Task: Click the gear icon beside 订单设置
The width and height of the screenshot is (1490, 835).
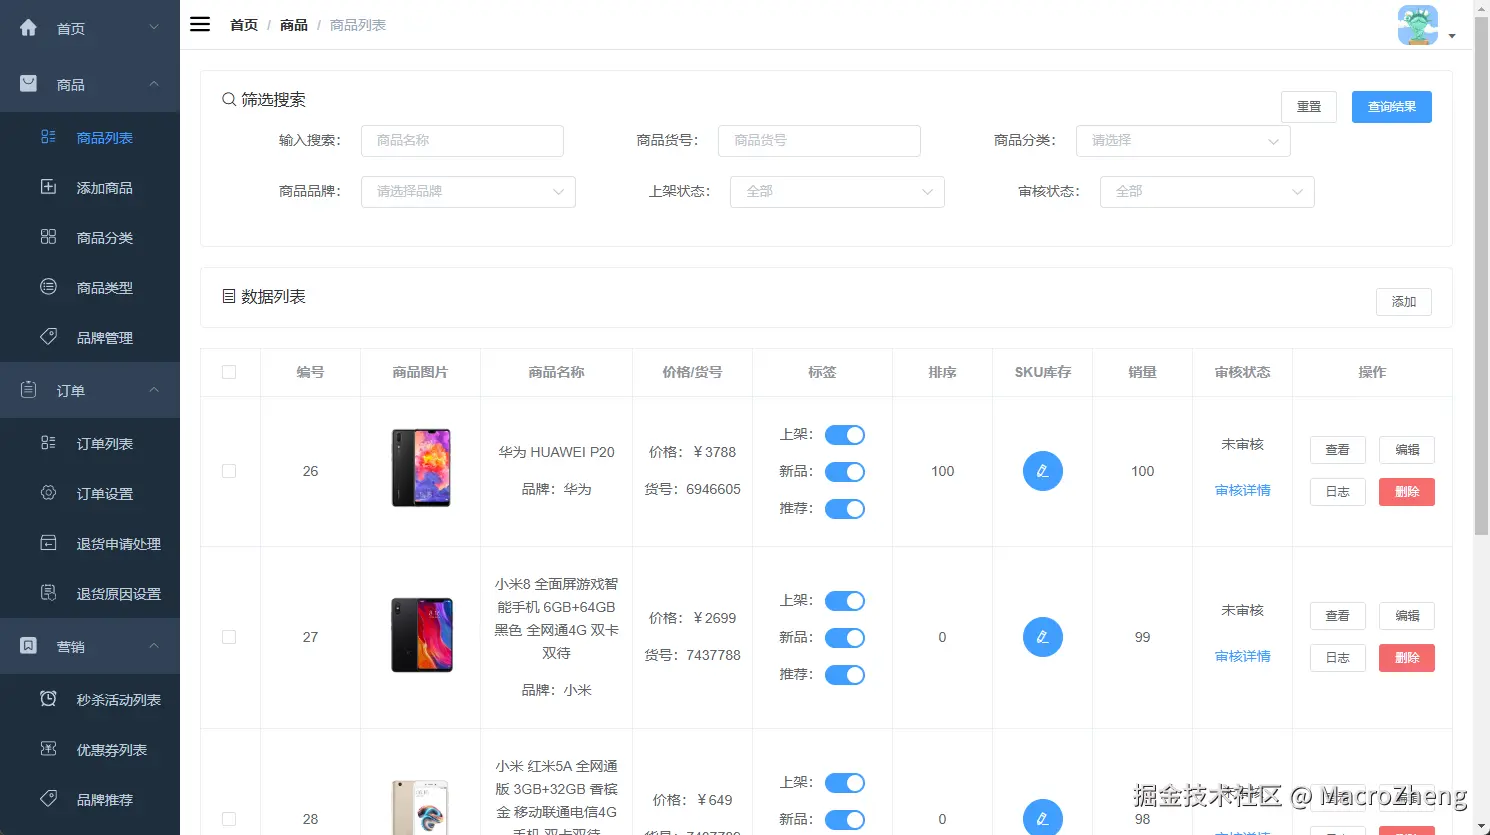Action: 48,493
